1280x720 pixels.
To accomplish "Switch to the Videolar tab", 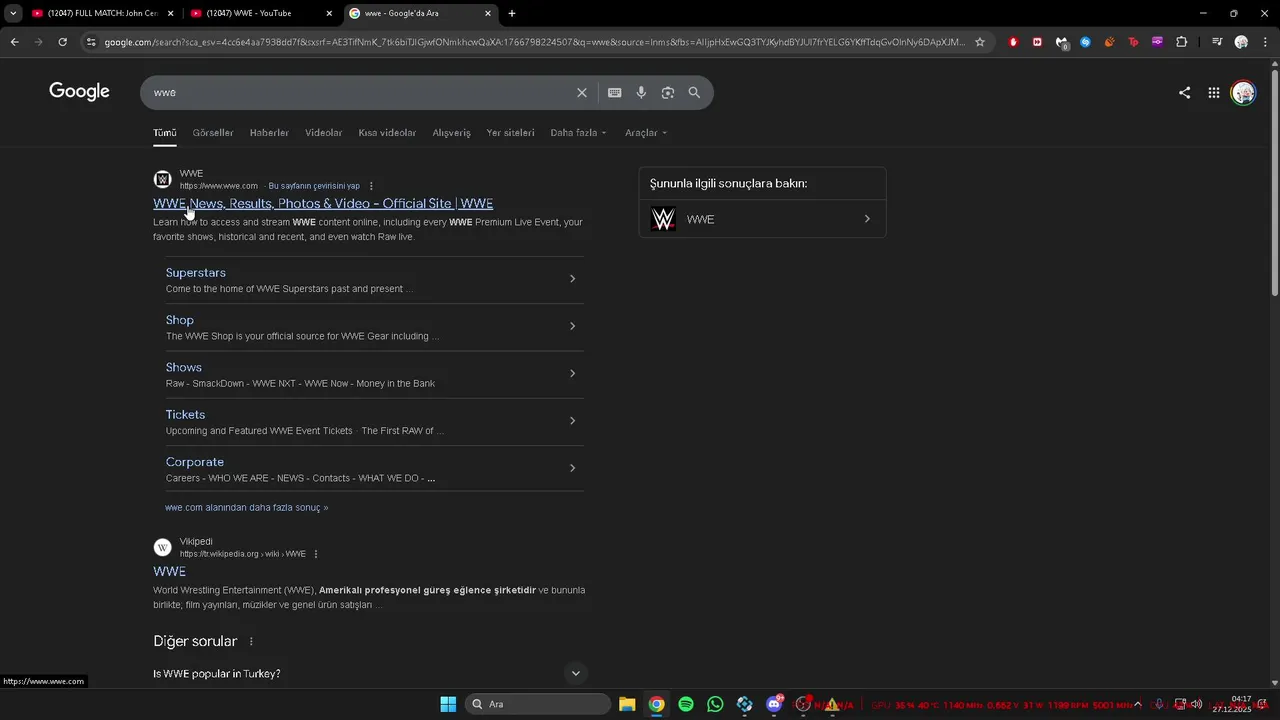I will pos(323,133).
